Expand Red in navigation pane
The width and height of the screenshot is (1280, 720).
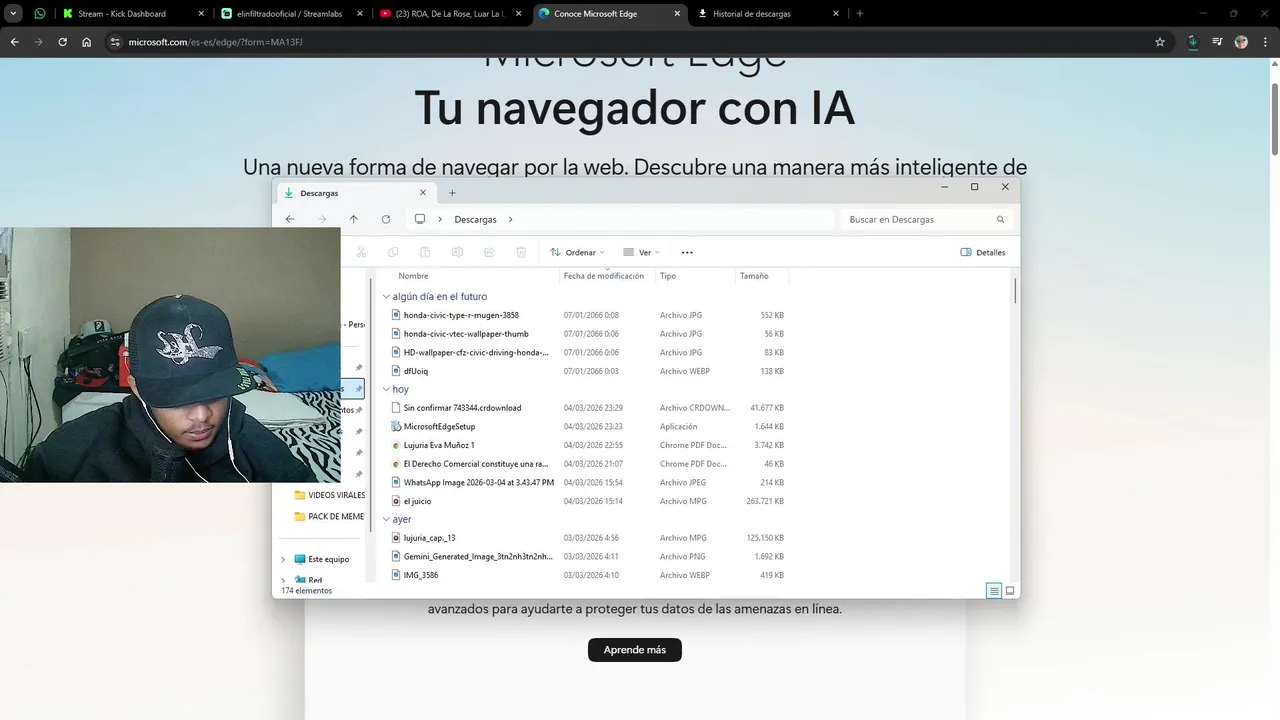pos(283,580)
